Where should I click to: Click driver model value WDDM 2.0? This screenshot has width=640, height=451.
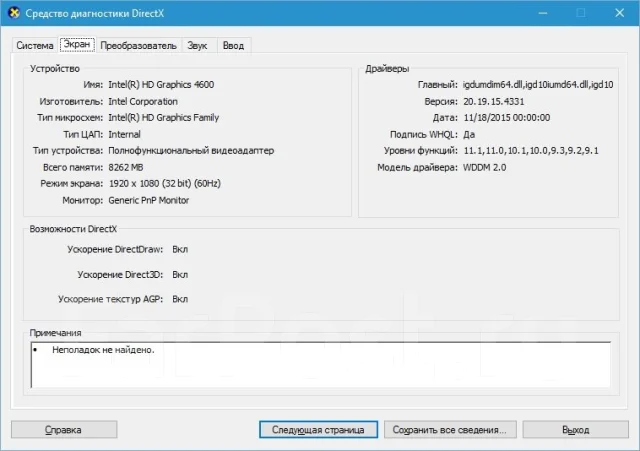click(x=484, y=168)
